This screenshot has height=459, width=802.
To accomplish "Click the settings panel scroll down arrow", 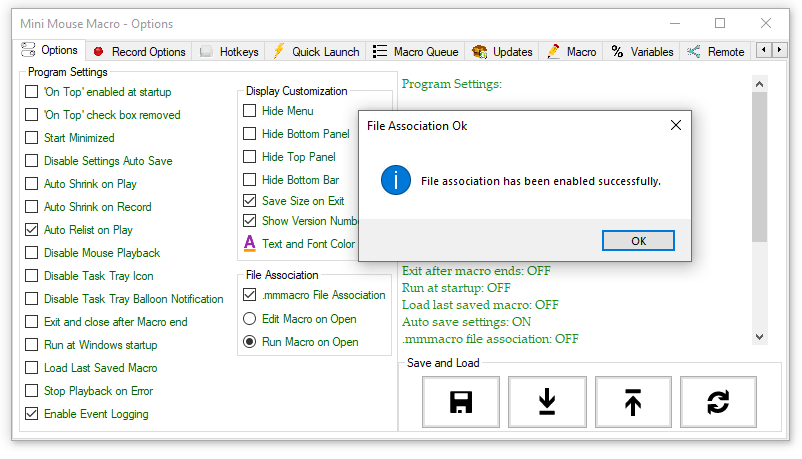I will [760, 337].
